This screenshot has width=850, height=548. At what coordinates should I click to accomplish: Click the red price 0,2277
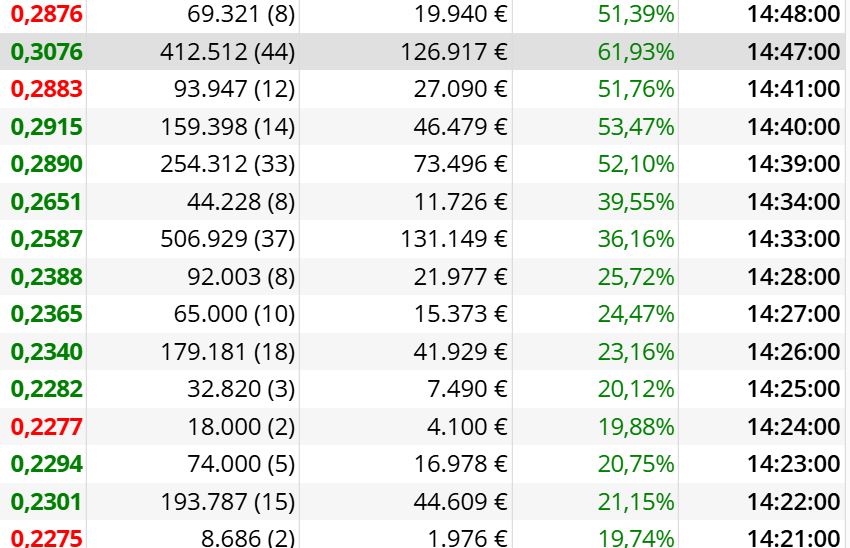47,427
